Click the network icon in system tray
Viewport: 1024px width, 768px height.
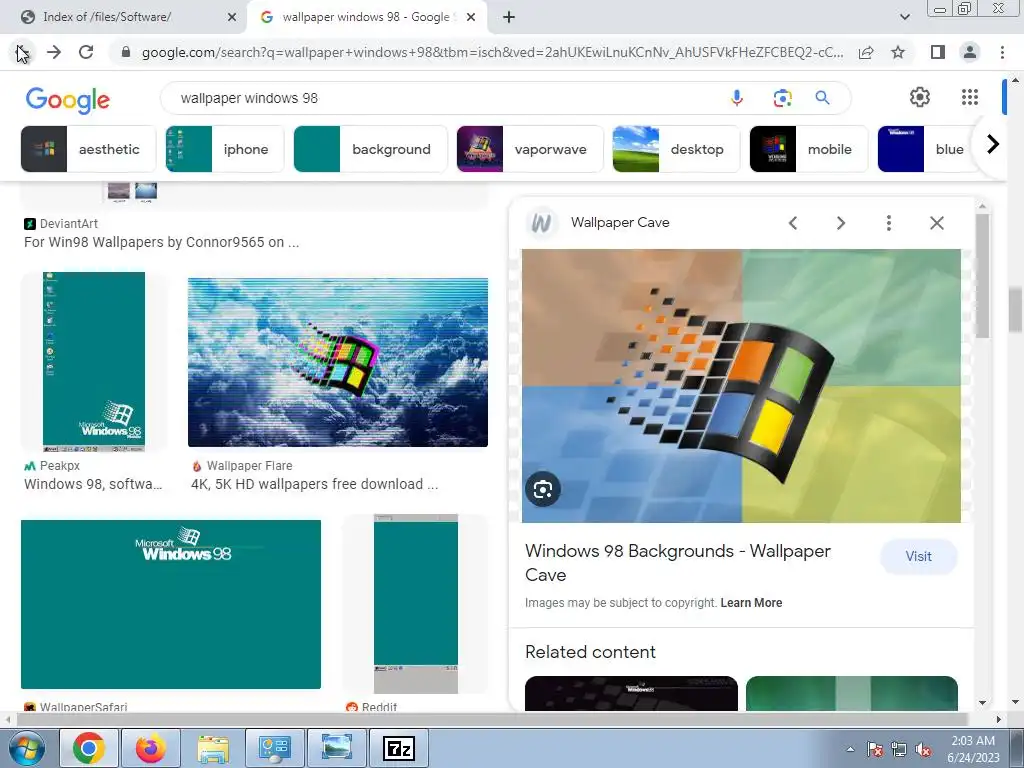899,750
